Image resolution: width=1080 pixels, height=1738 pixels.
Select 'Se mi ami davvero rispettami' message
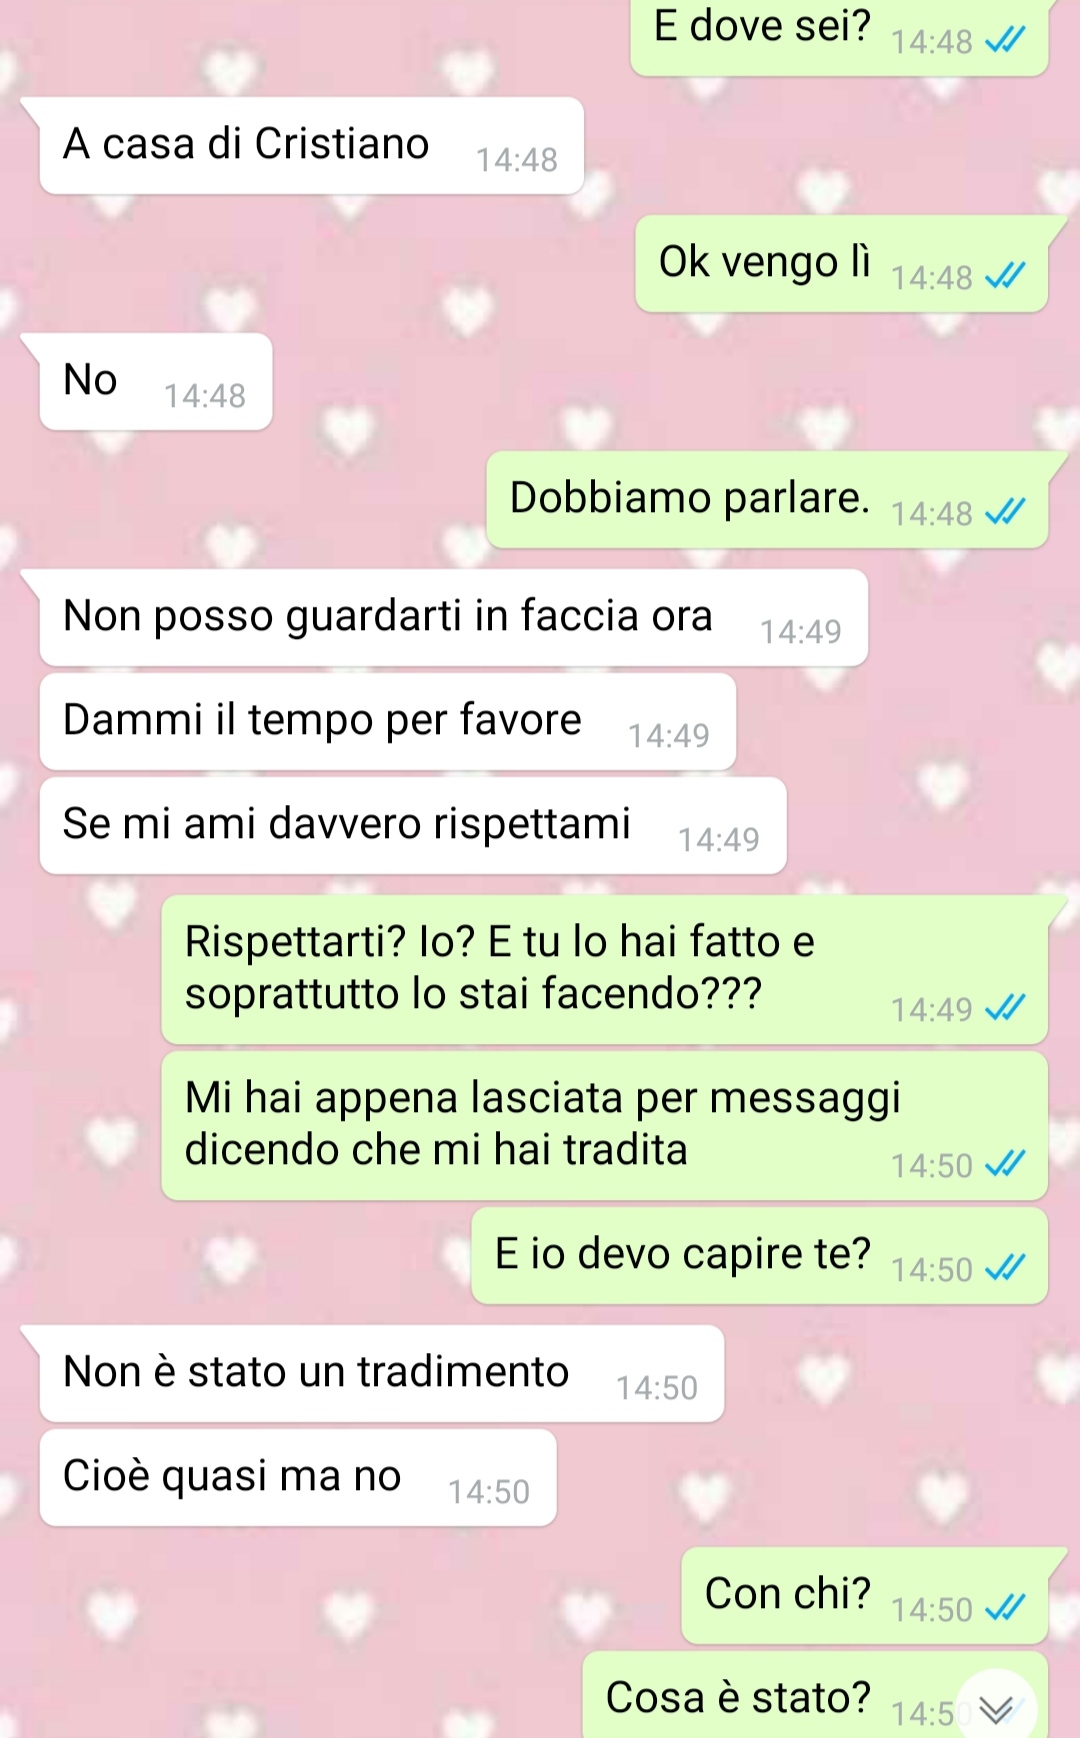coord(412,825)
